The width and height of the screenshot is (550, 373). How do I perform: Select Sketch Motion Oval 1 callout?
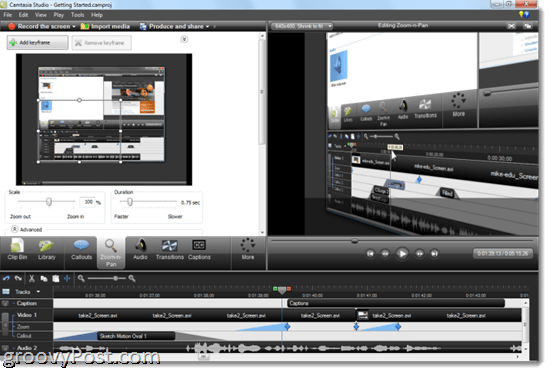[136, 336]
